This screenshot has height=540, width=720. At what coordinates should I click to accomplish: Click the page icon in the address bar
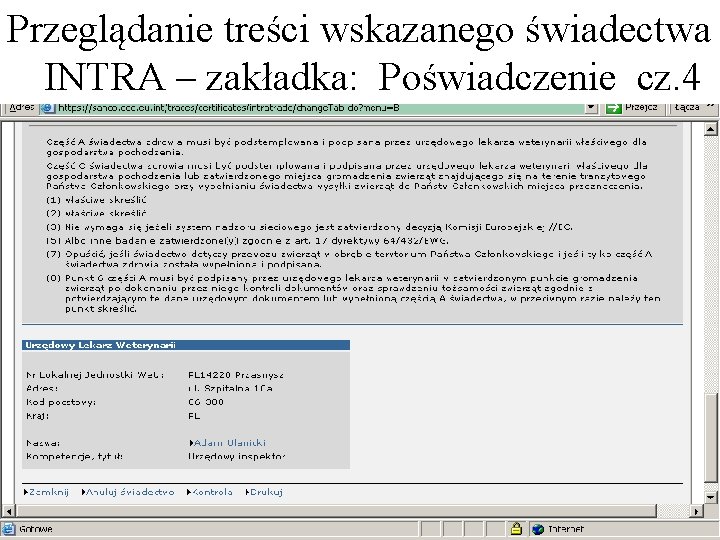point(47,108)
